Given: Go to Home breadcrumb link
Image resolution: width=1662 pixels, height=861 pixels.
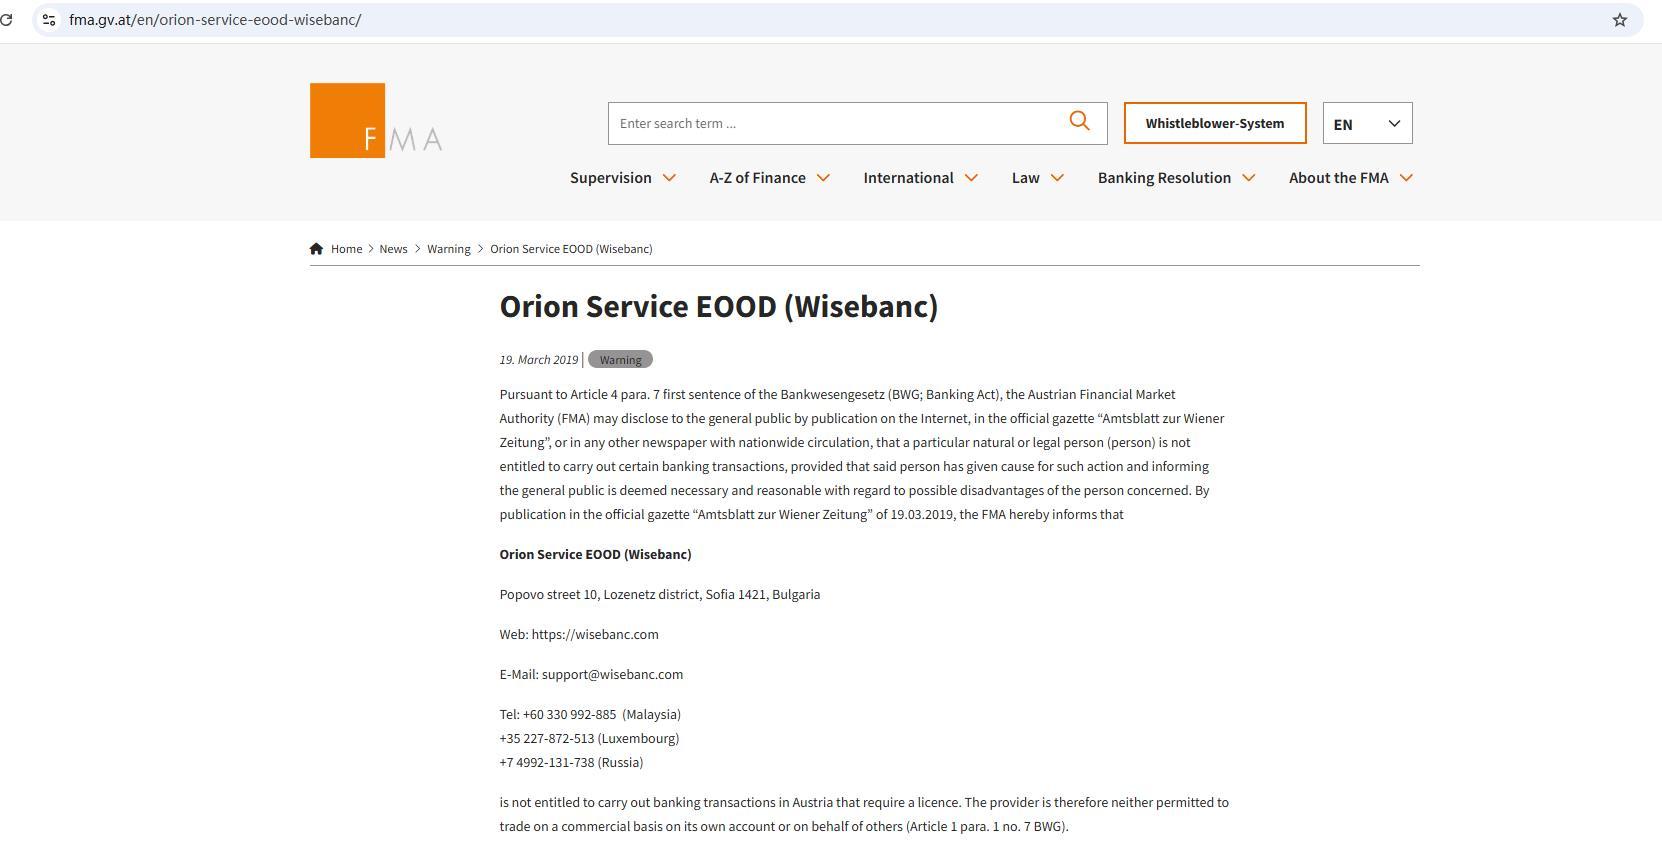Looking at the screenshot, I should [x=347, y=249].
